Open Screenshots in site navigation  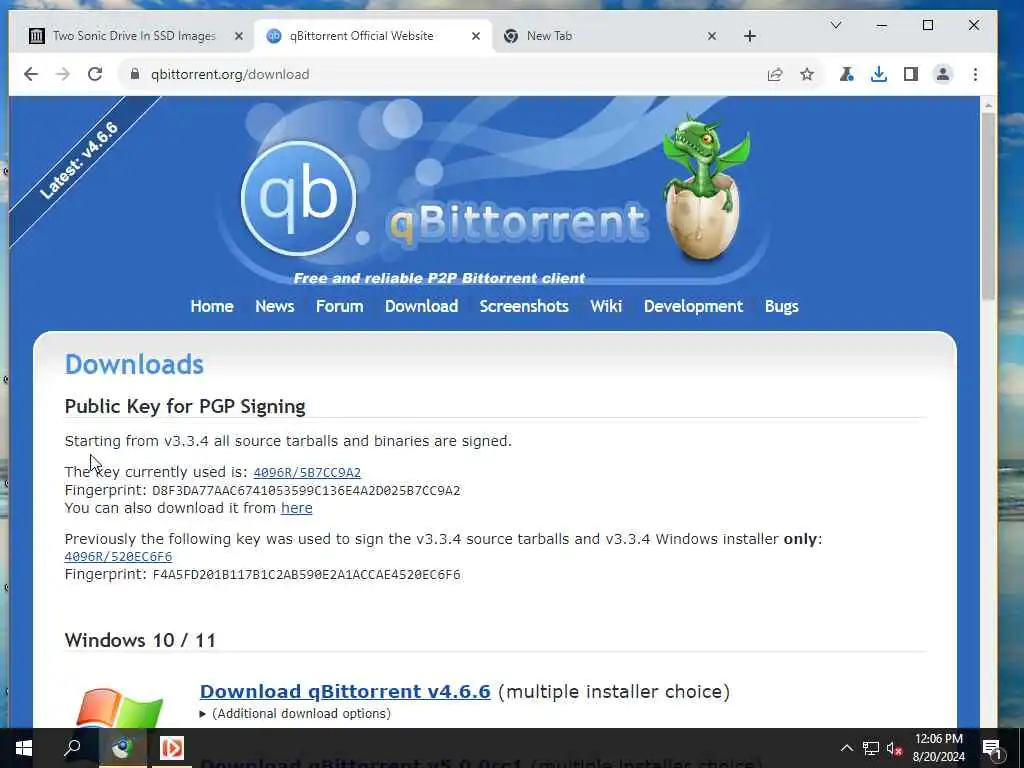click(x=524, y=306)
